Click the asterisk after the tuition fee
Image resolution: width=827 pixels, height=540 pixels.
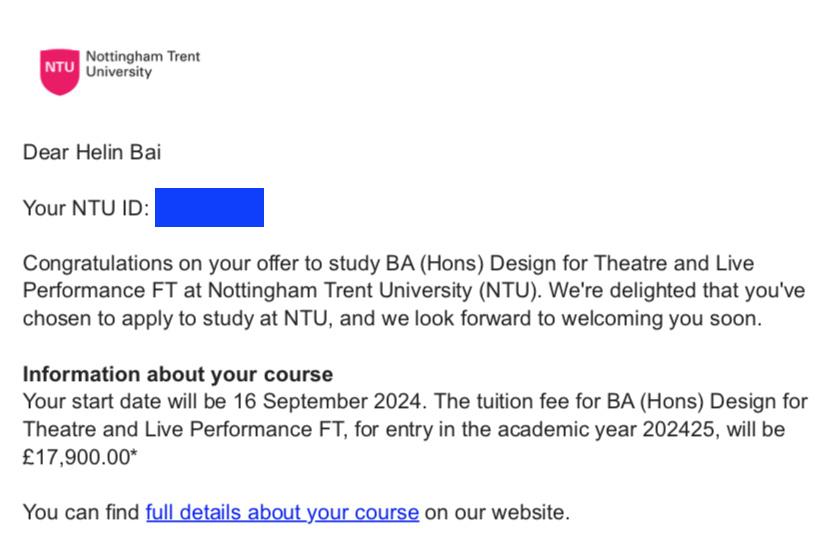coord(134,456)
